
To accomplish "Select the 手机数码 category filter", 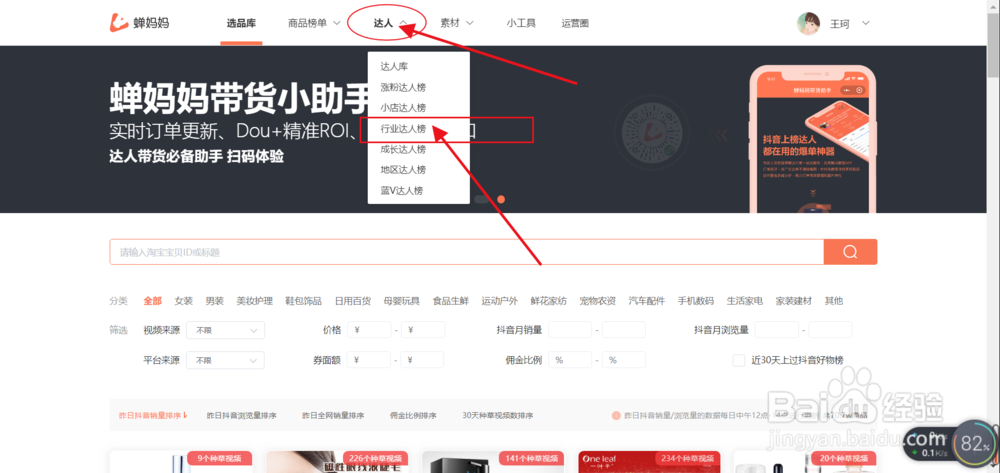I will (696, 301).
